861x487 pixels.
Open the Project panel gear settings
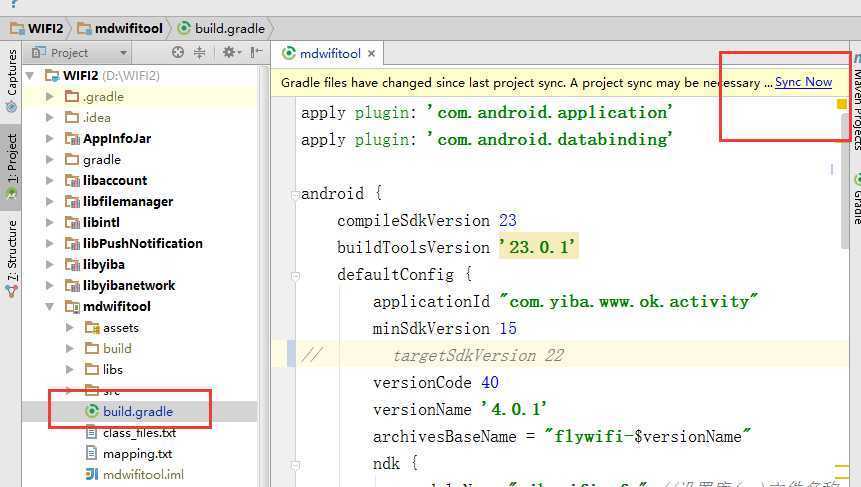(x=231, y=52)
